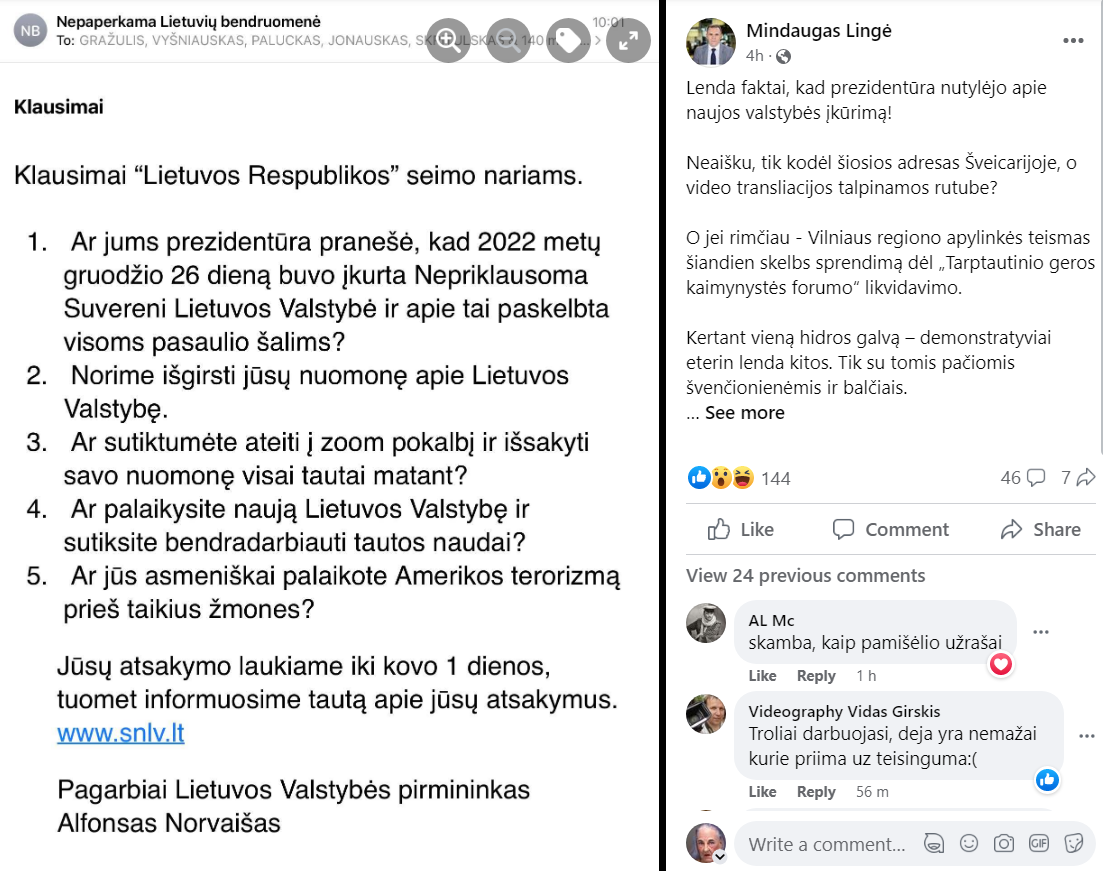This screenshot has width=1103, height=871.
Task: Click the zoom in magnifier icon
Action: pyautogui.click(x=448, y=40)
